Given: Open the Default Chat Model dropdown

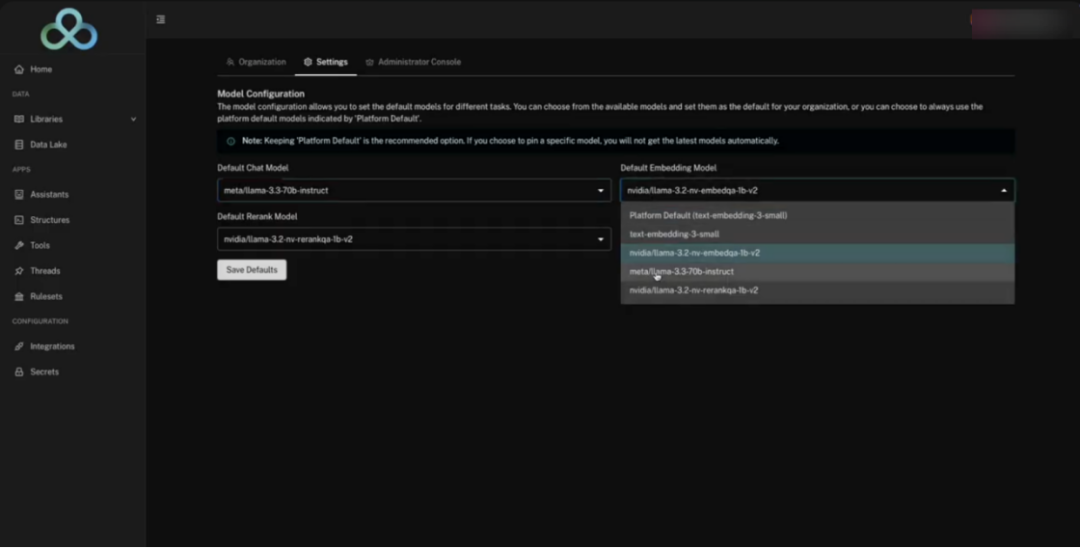Looking at the screenshot, I should pos(414,191).
